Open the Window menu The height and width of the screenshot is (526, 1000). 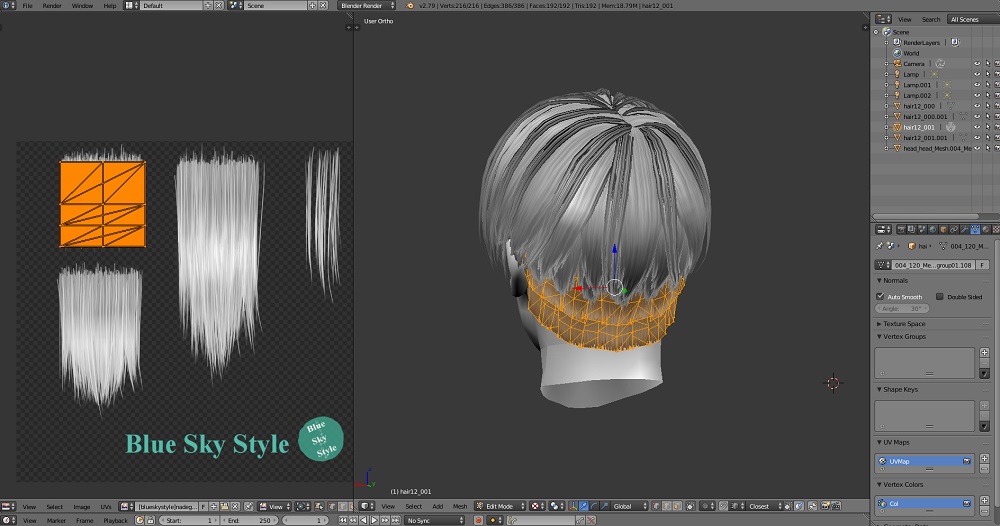(82, 5)
